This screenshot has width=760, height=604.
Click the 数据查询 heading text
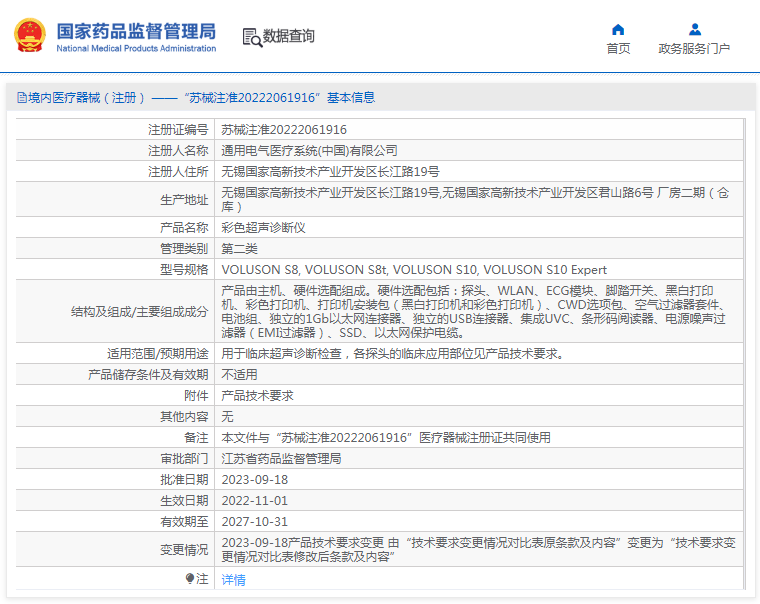coord(288,36)
